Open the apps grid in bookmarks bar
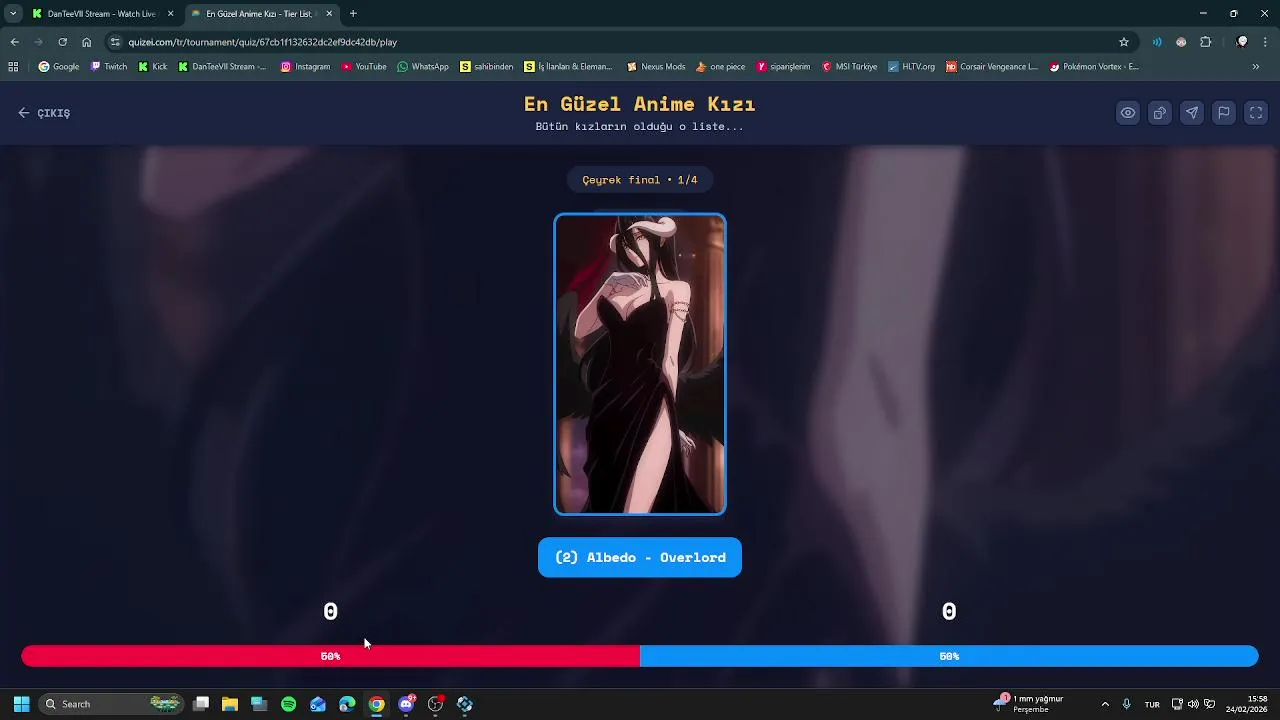Screen dimensions: 1280x720 pyautogui.click(x=13, y=67)
